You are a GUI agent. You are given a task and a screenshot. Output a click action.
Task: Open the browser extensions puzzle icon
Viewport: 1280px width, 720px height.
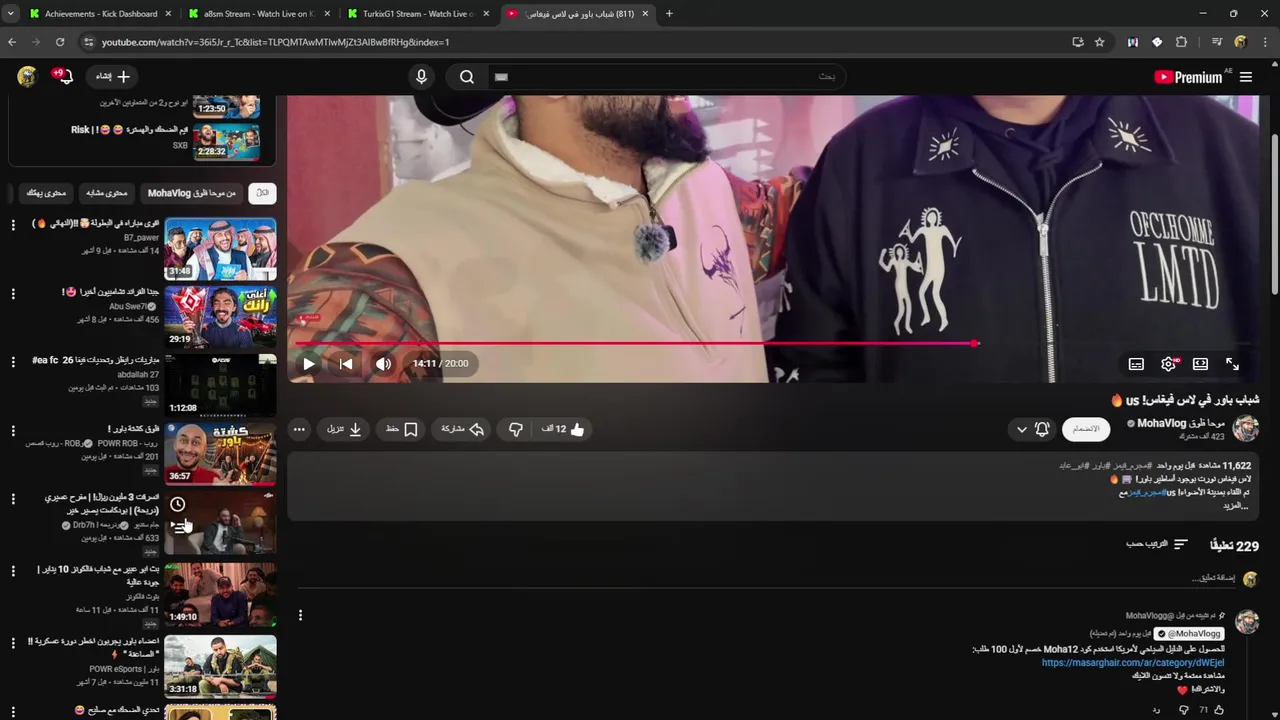[1181, 42]
